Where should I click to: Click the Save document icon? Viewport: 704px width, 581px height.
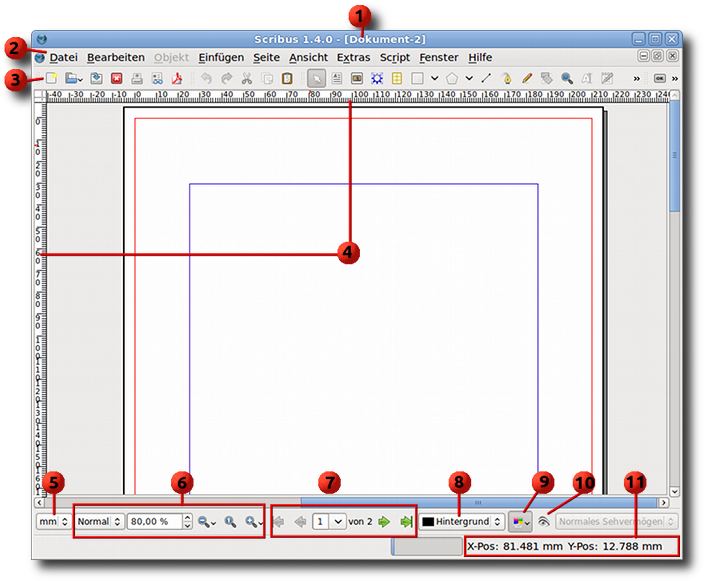96,79
